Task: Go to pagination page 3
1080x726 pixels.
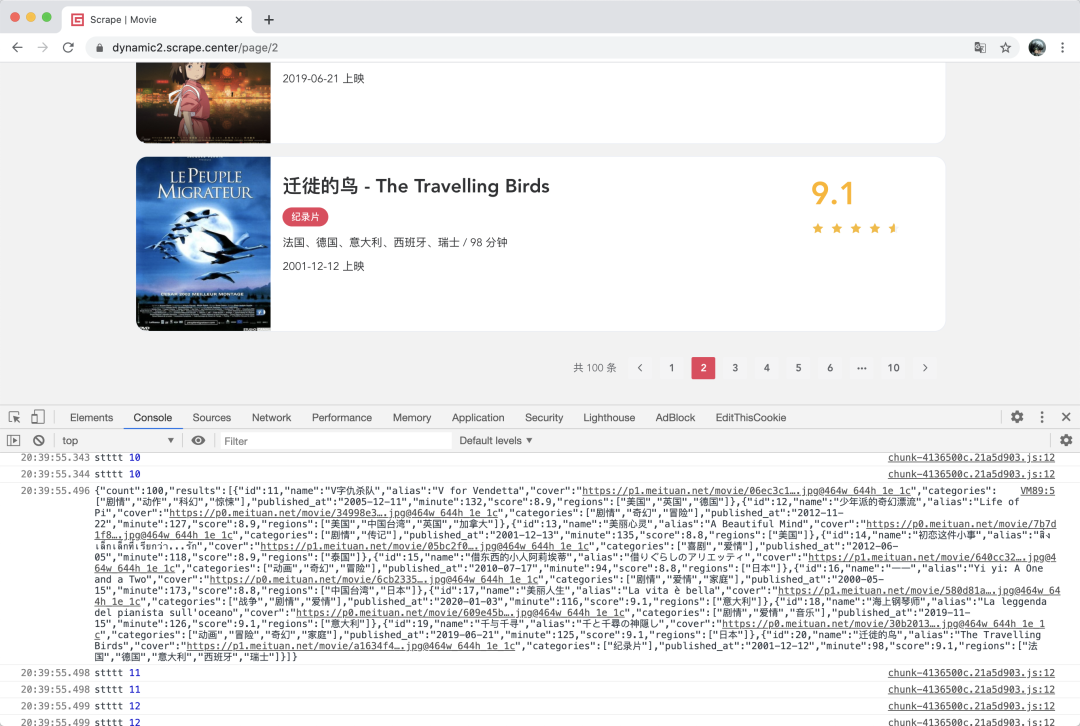Action: point(735,368)
